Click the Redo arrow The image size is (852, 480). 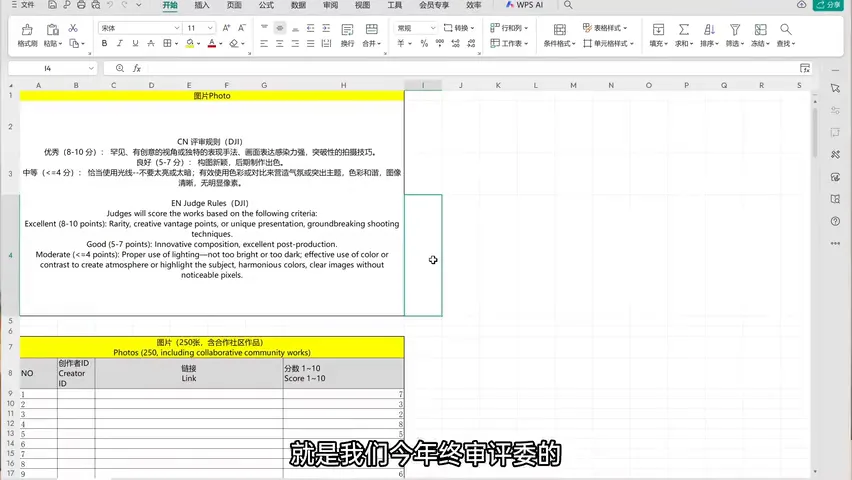click(x=125, y=5)
